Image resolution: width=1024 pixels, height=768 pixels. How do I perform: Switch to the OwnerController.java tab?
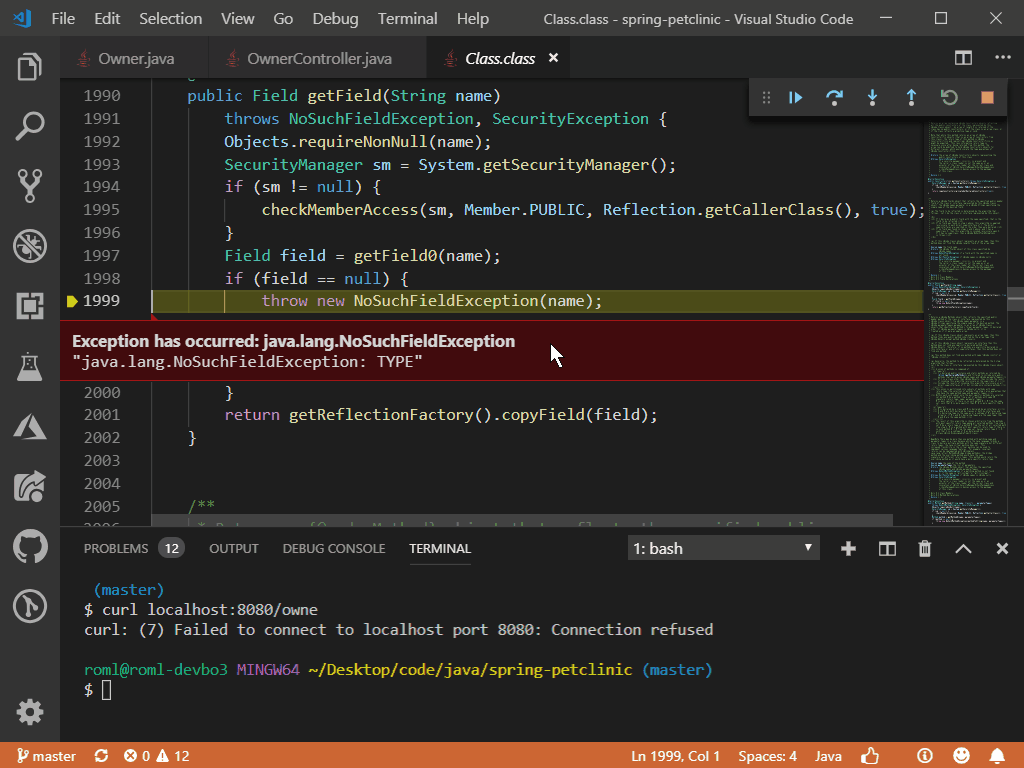[318, 57]
